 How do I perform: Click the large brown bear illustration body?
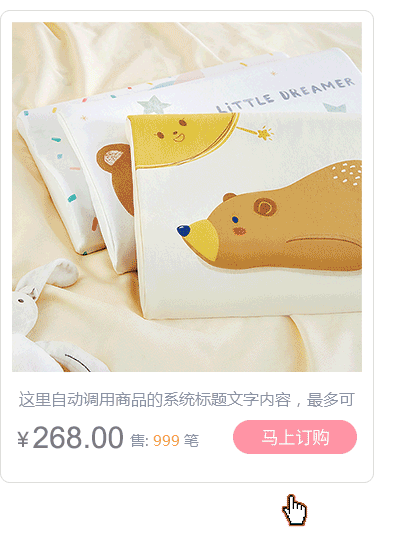point(277,219)
